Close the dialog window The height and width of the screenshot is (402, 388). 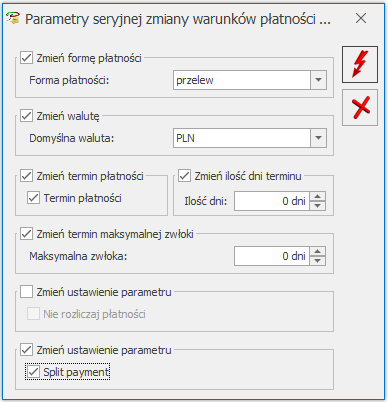click(361, 18)
